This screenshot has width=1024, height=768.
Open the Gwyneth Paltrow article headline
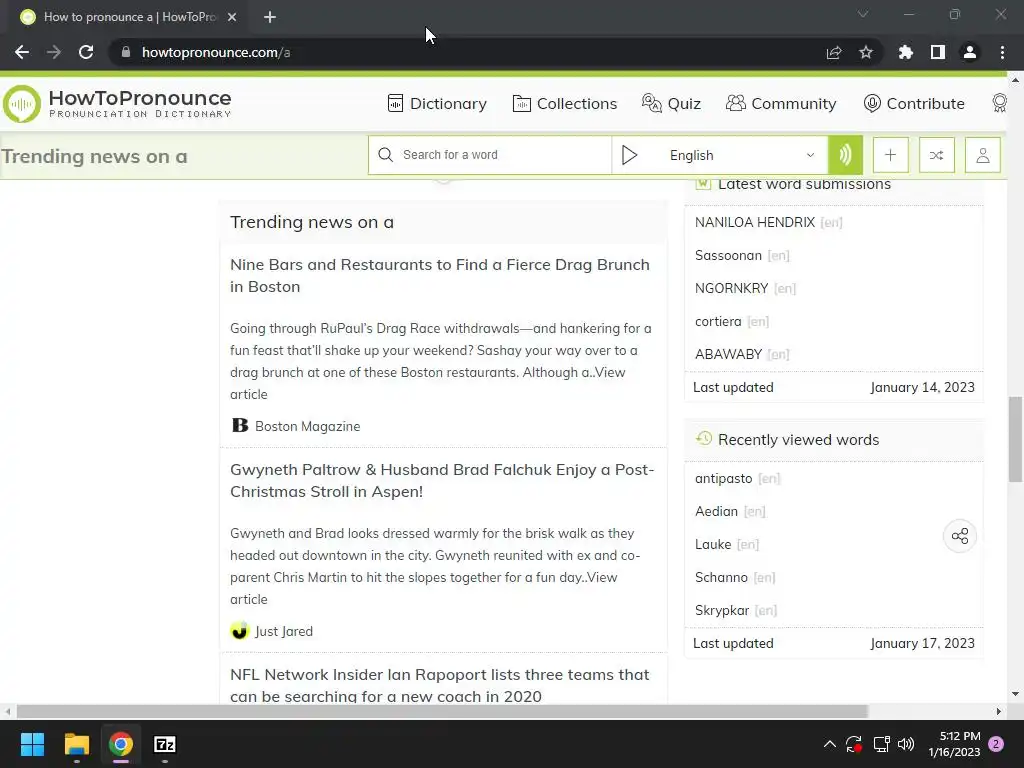442,481
